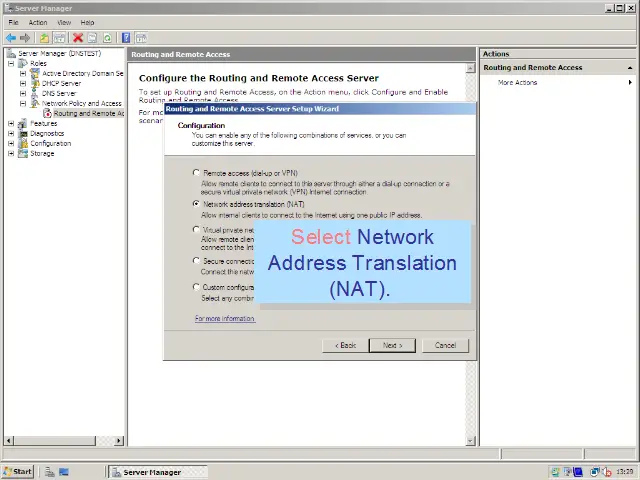Click the taskbar clock
Viewport: 640px width, 480px height.
point(624,472)
